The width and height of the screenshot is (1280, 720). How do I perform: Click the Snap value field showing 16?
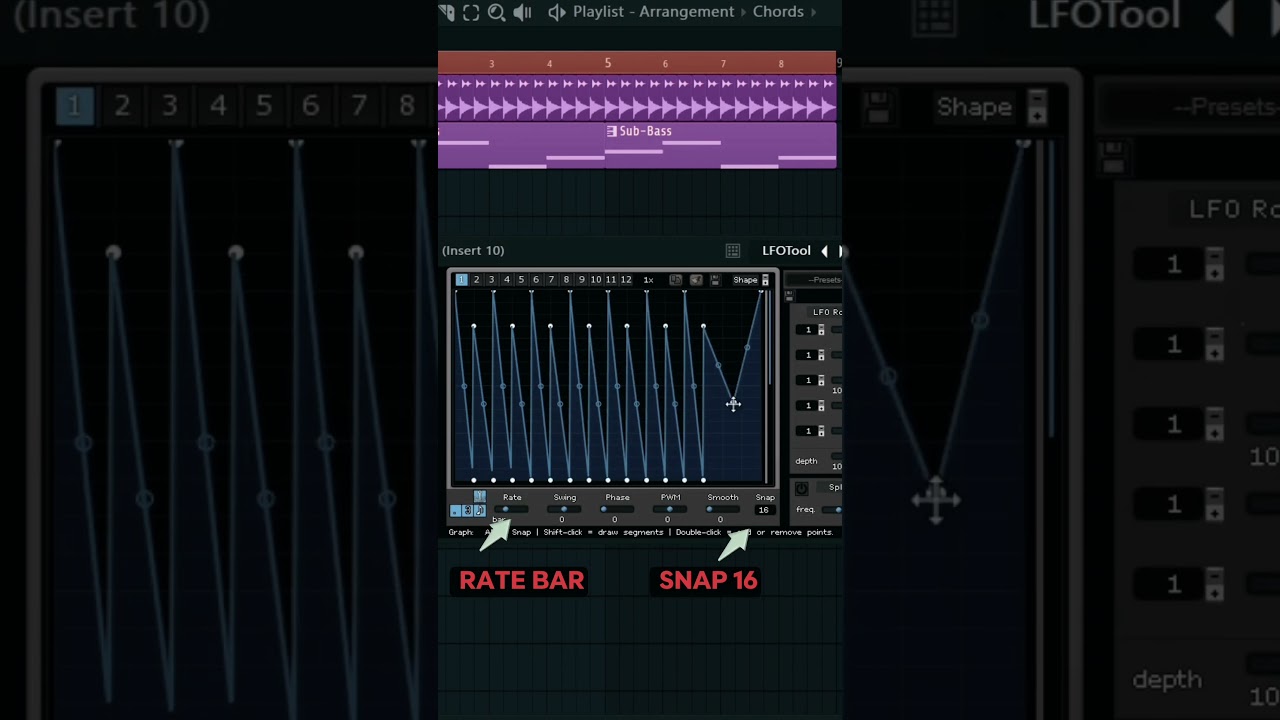click(x=764, y=510)
